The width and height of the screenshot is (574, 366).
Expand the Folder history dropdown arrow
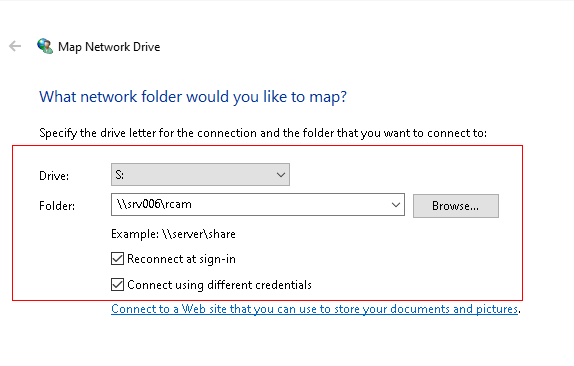[396, 205]
